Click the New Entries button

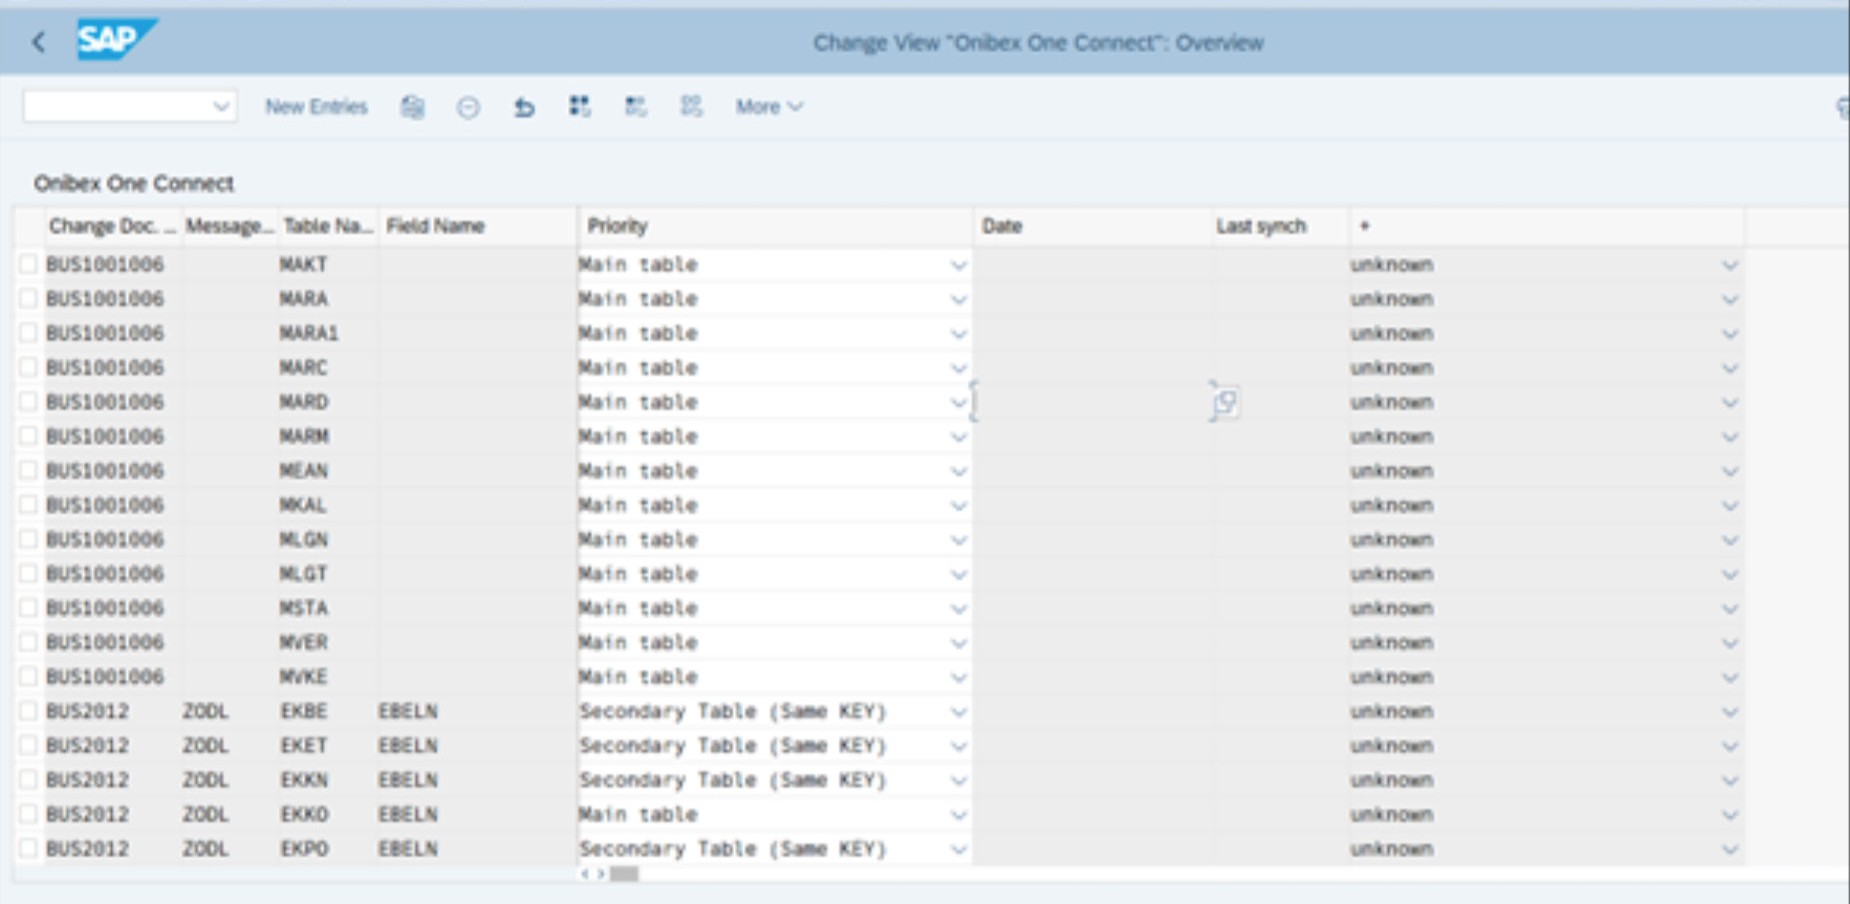click(316, 107)
